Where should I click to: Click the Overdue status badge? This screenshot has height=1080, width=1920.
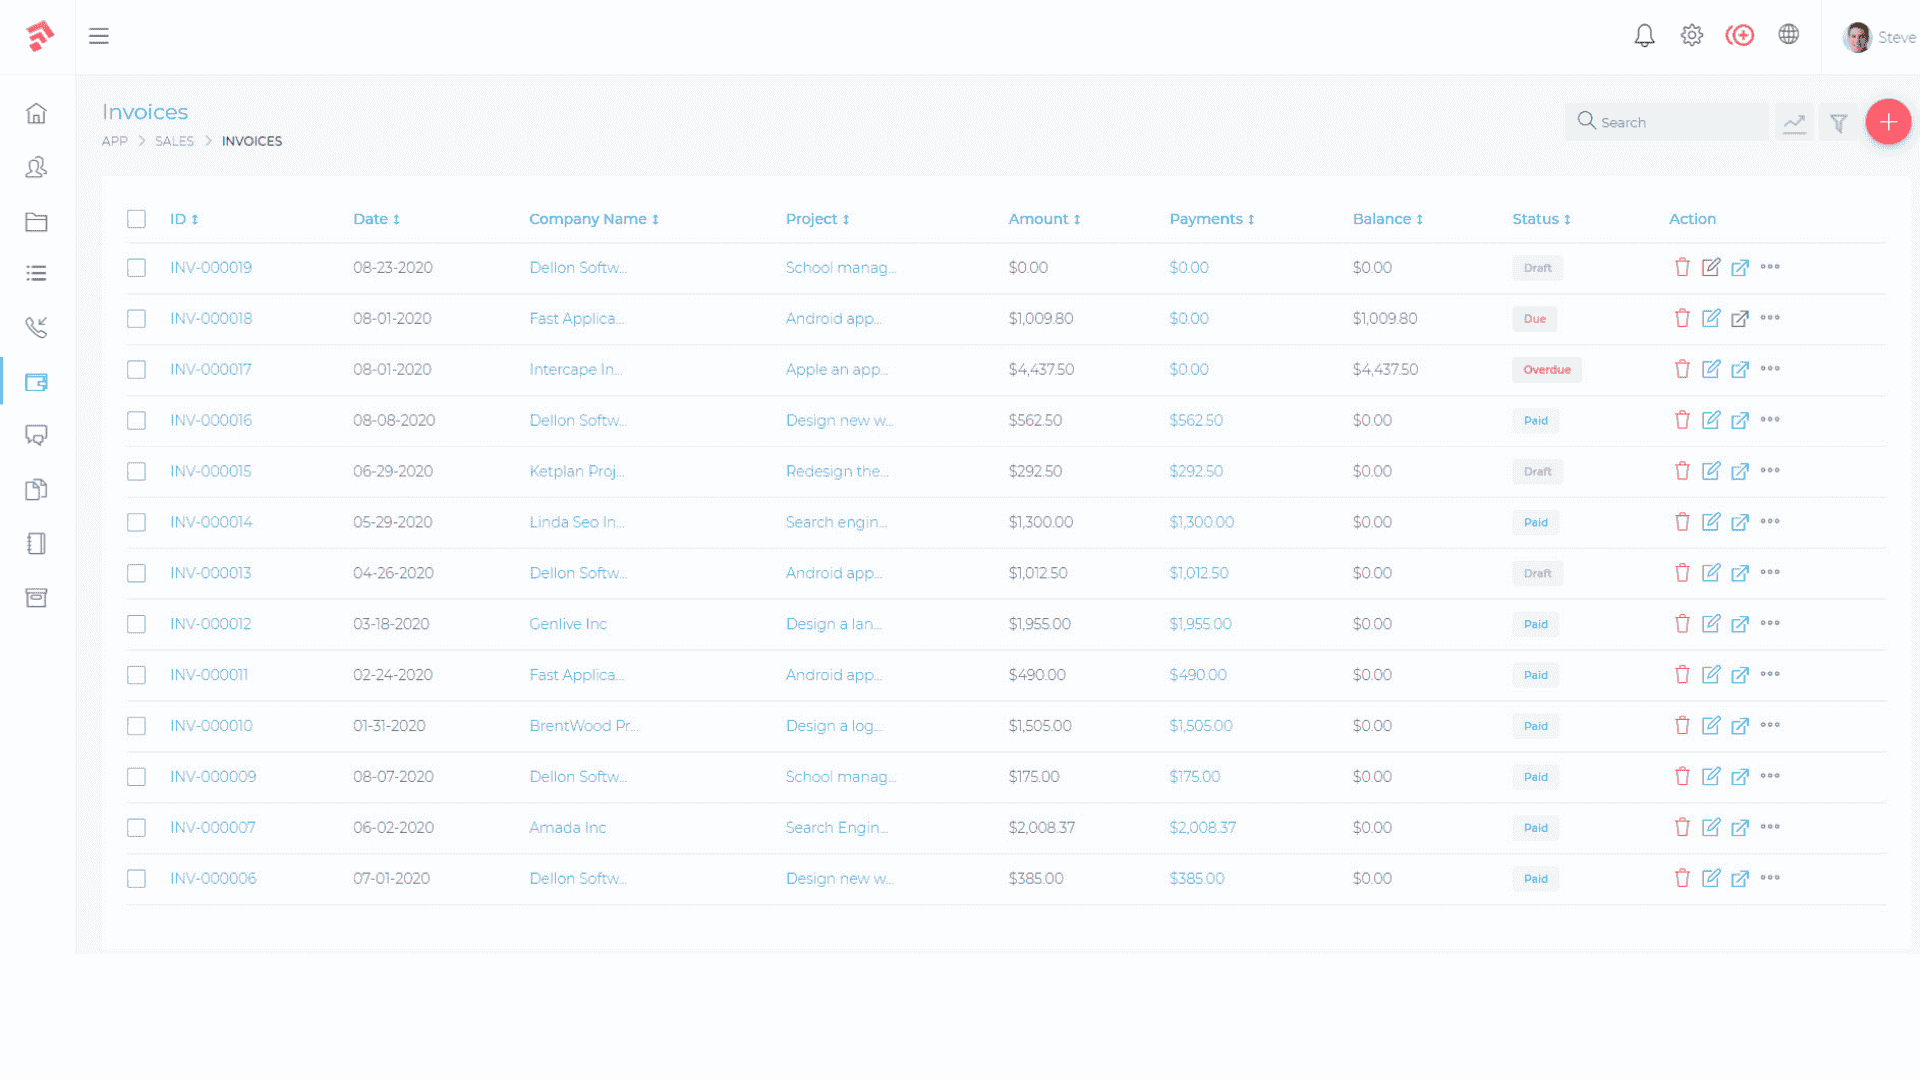[1546, 370]
